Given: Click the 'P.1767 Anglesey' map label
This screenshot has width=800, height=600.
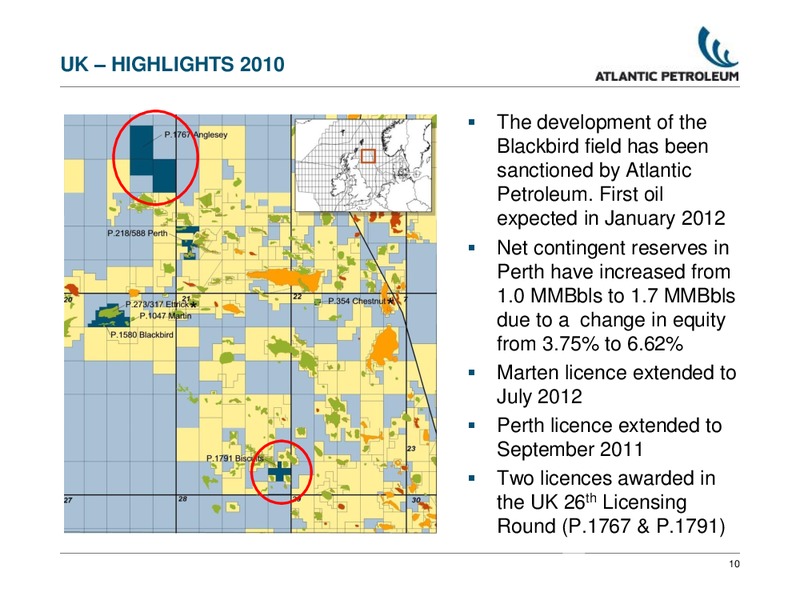Looking at the screenshot, I should point(196,135).
